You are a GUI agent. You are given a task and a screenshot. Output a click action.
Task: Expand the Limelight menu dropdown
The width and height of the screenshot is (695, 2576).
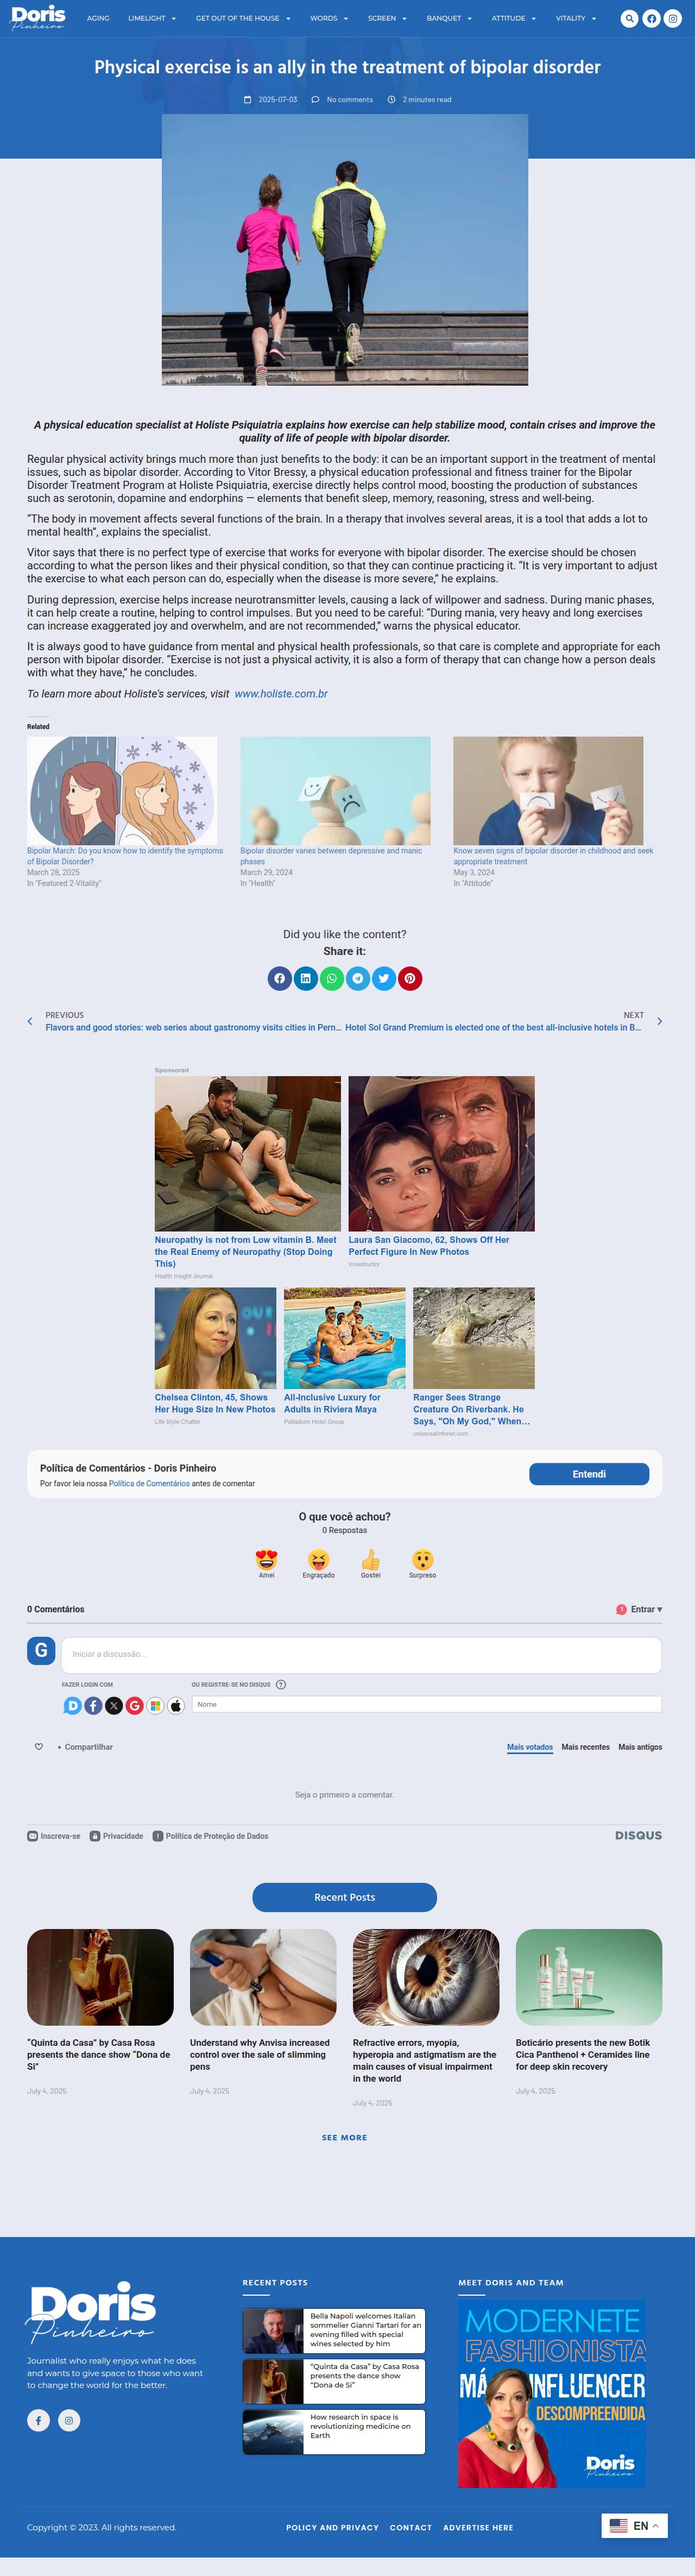click(x=151, y=18)
